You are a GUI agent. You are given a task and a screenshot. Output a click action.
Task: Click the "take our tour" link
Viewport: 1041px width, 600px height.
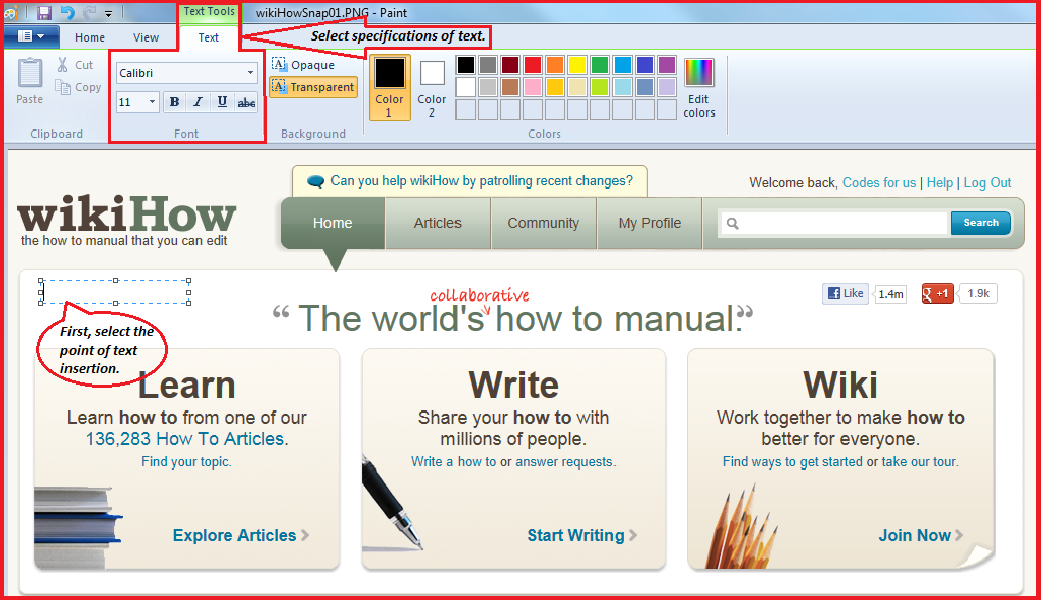click(x=920, y=461)
